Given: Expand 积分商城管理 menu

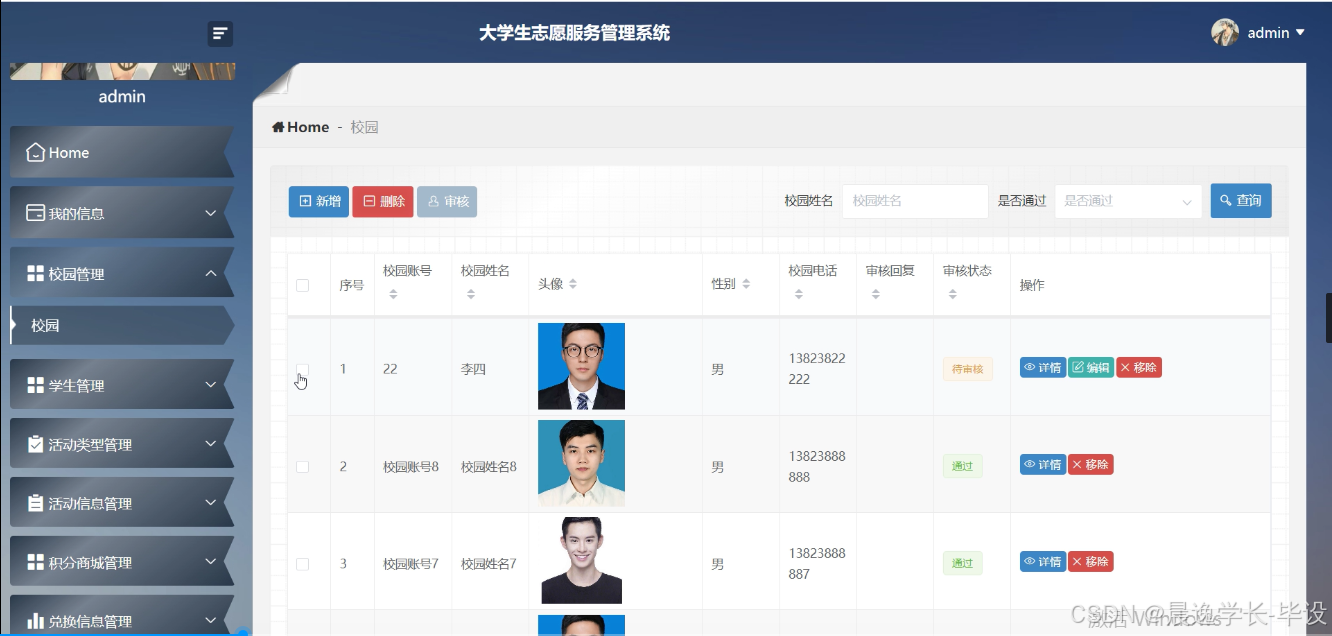Looking at the screenshot, I should click(122, 562).
